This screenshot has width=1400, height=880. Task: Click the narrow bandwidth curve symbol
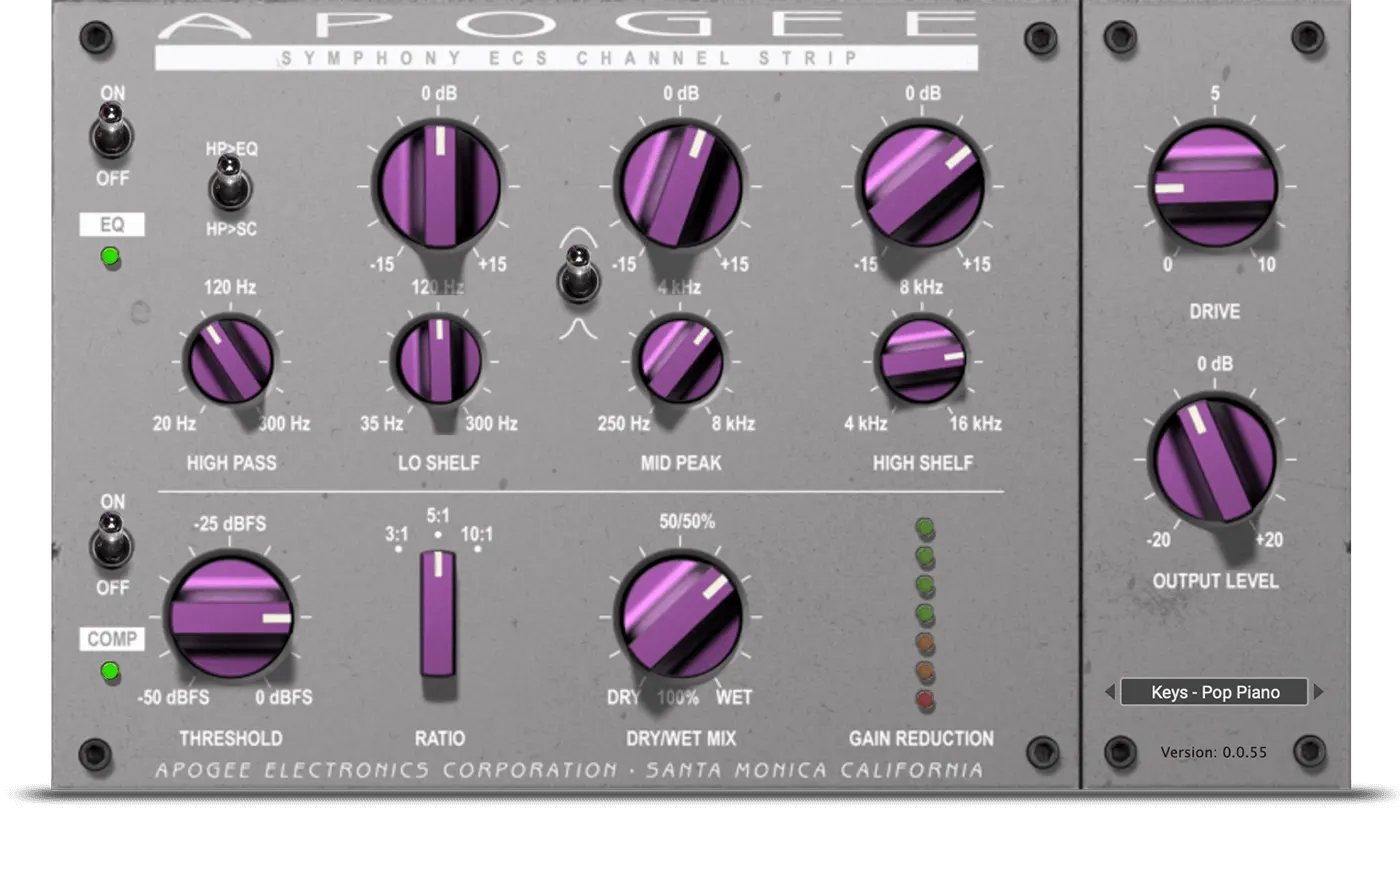tap(578, 328)
